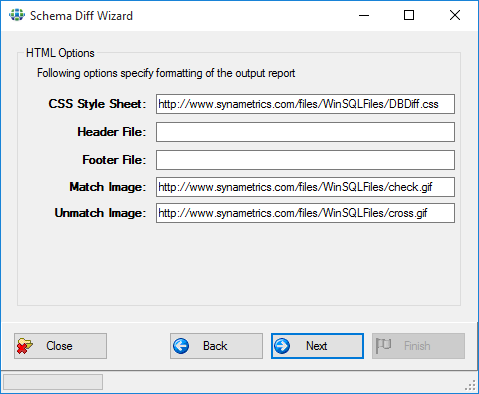Click the "Following options specify formatting" description text

pos(166,73)
